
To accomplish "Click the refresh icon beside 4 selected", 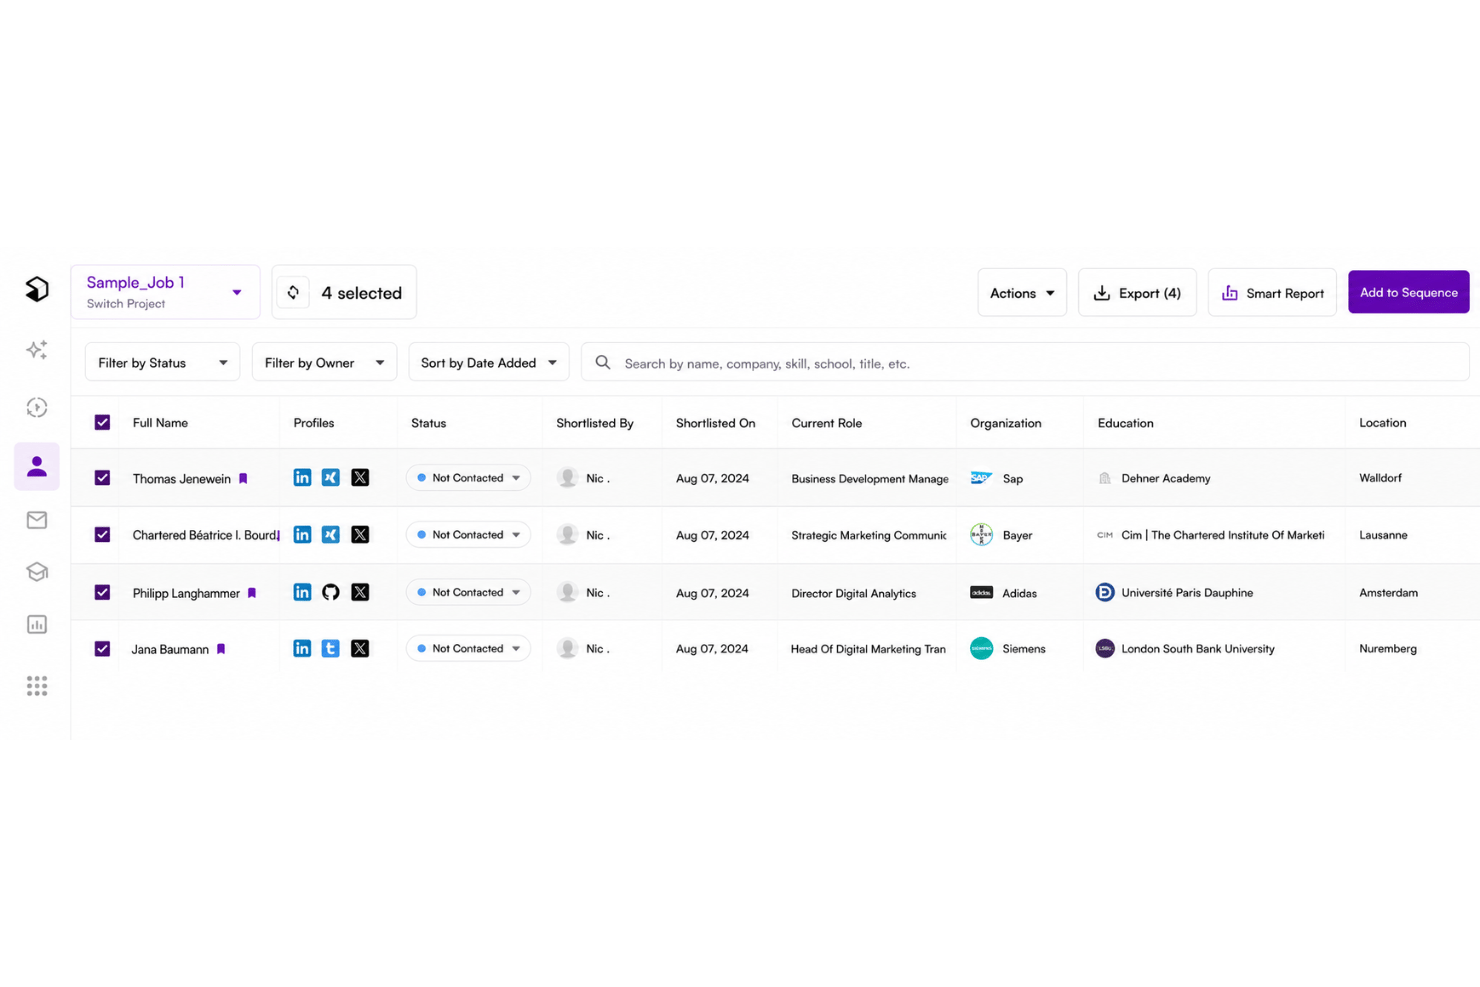I will [x=293, y=293].
